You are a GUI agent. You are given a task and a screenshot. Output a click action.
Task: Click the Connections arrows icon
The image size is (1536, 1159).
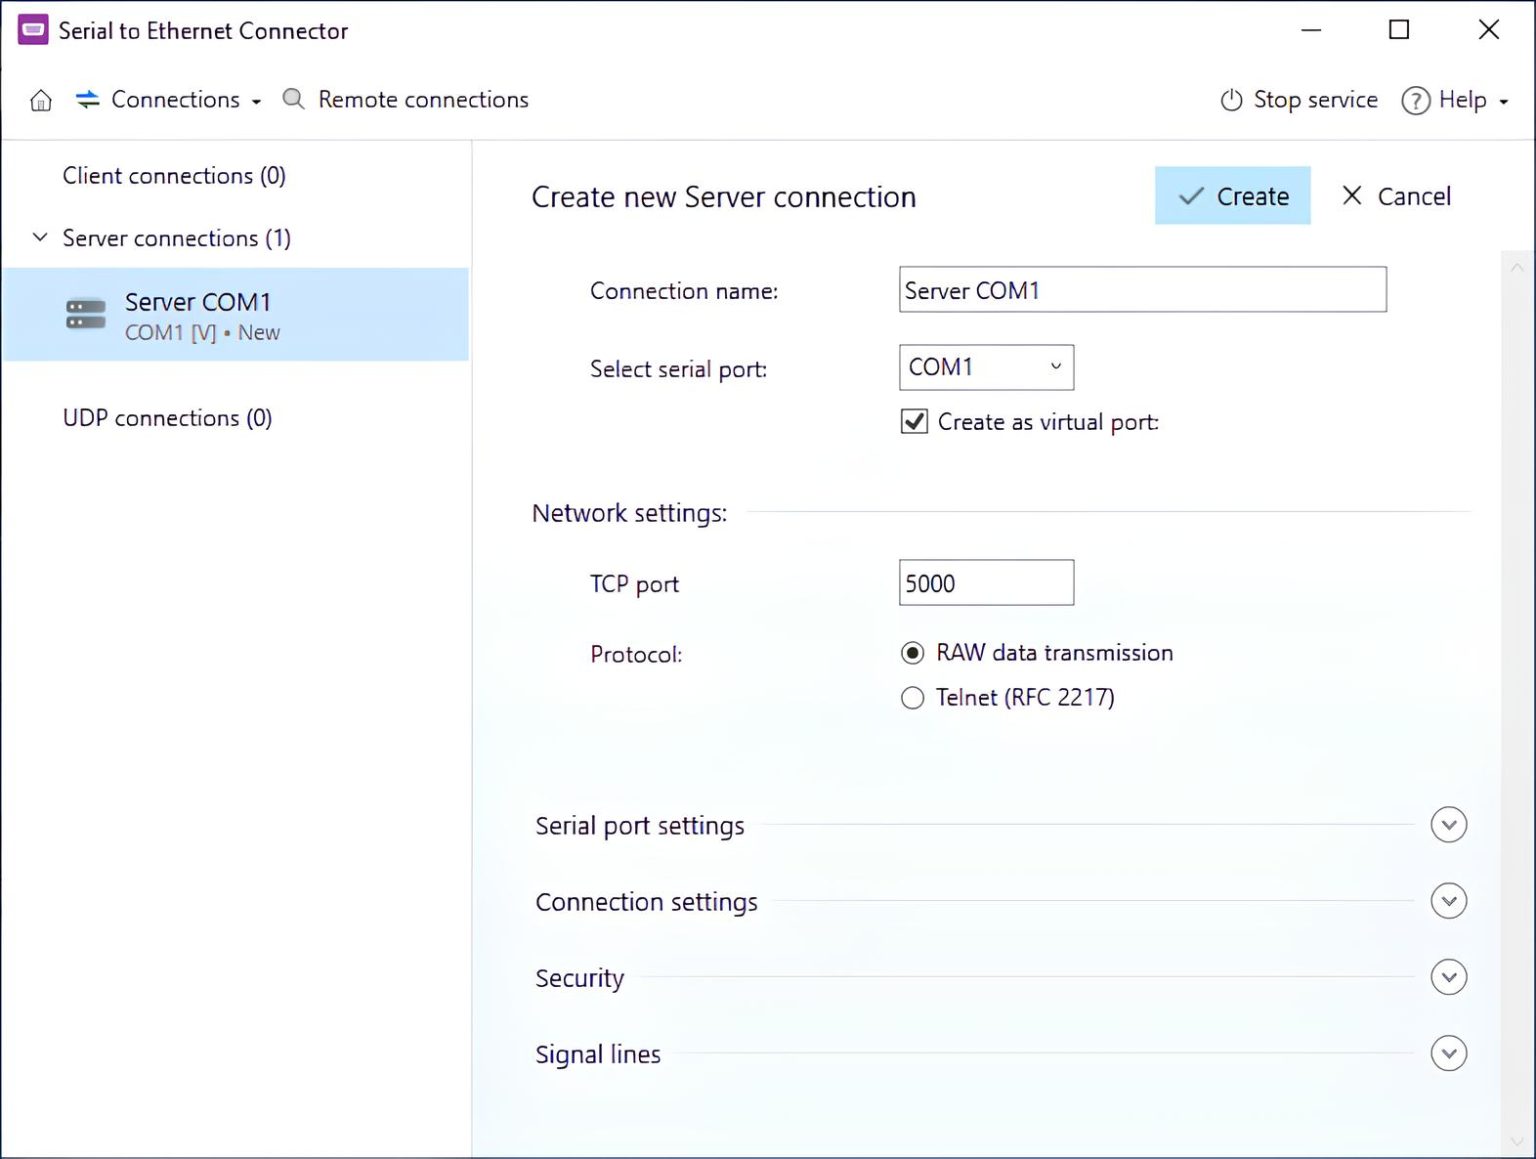tap(88, 99)
